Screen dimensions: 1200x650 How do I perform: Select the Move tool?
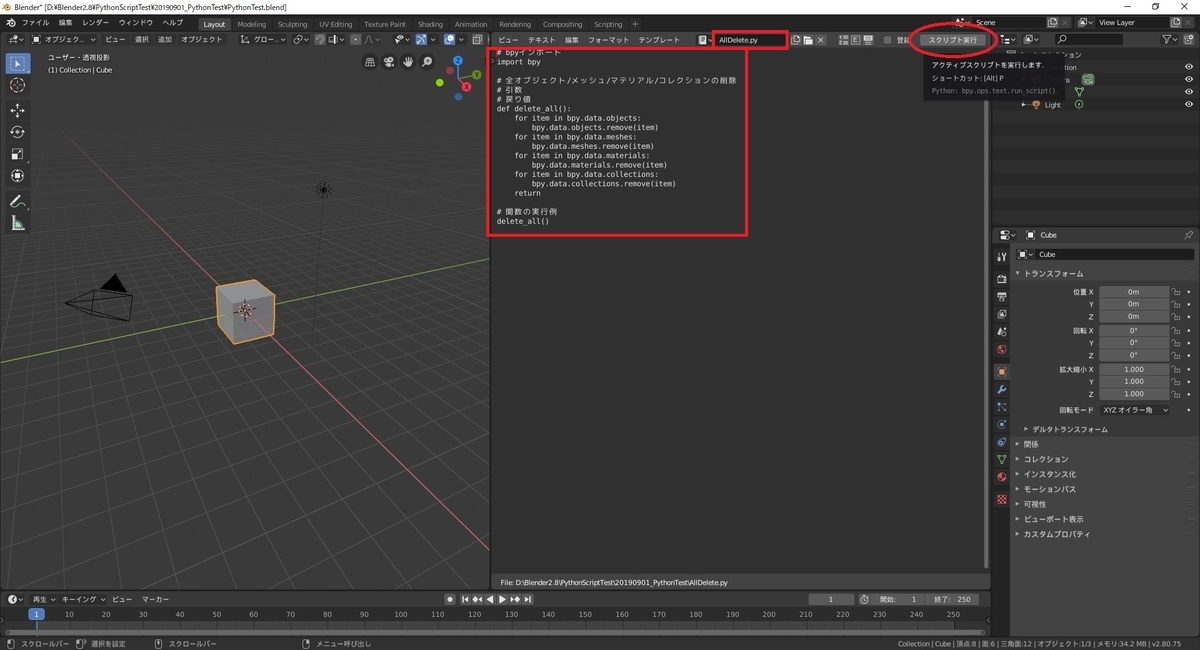pyautogui.click(x=17, y=110)
